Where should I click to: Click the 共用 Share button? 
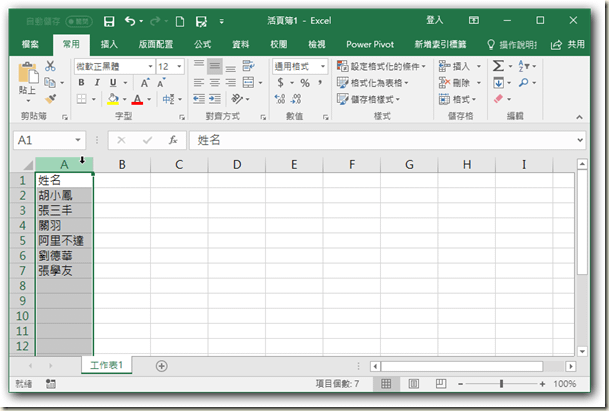[568, 45]
